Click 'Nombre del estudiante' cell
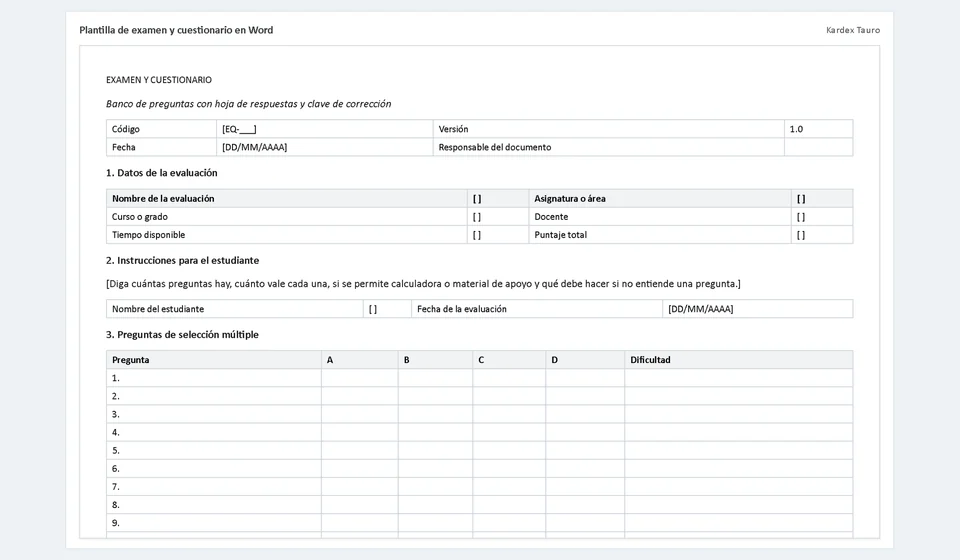Image resolution: width=960 pixels, height=560 pixels. 234,309
